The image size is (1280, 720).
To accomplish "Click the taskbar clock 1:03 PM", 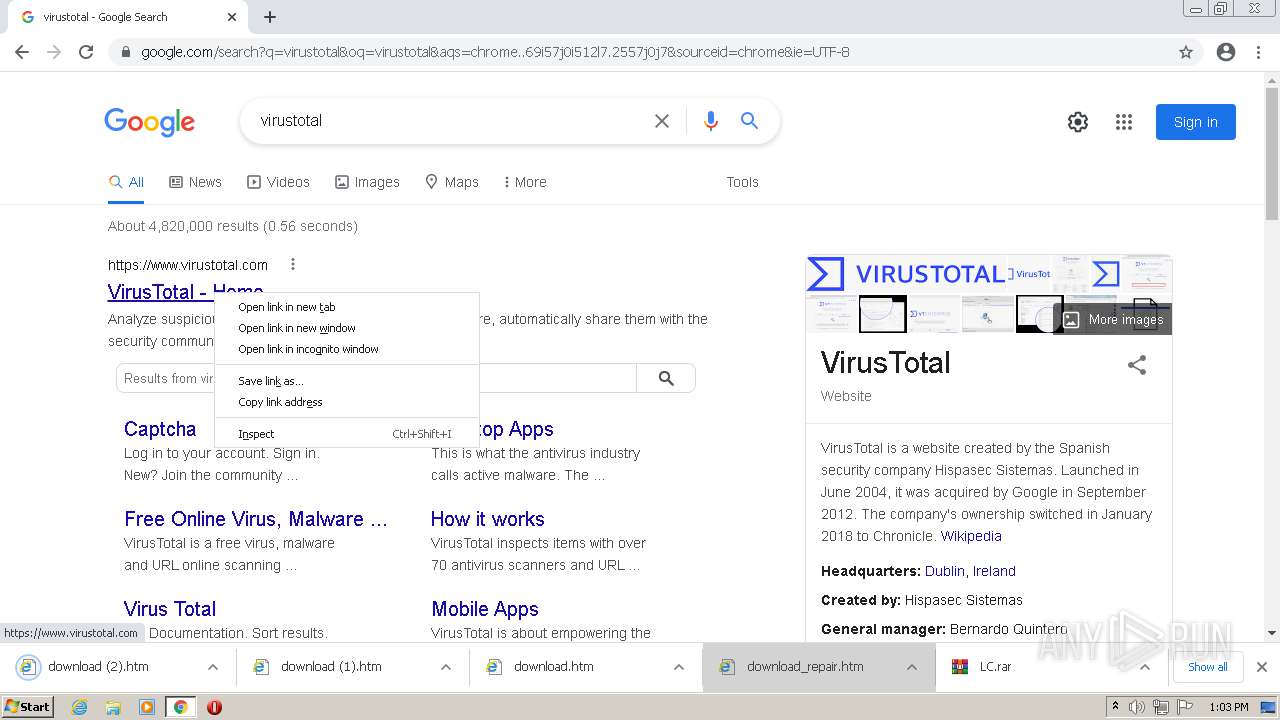I will [x=1229, y=707].
